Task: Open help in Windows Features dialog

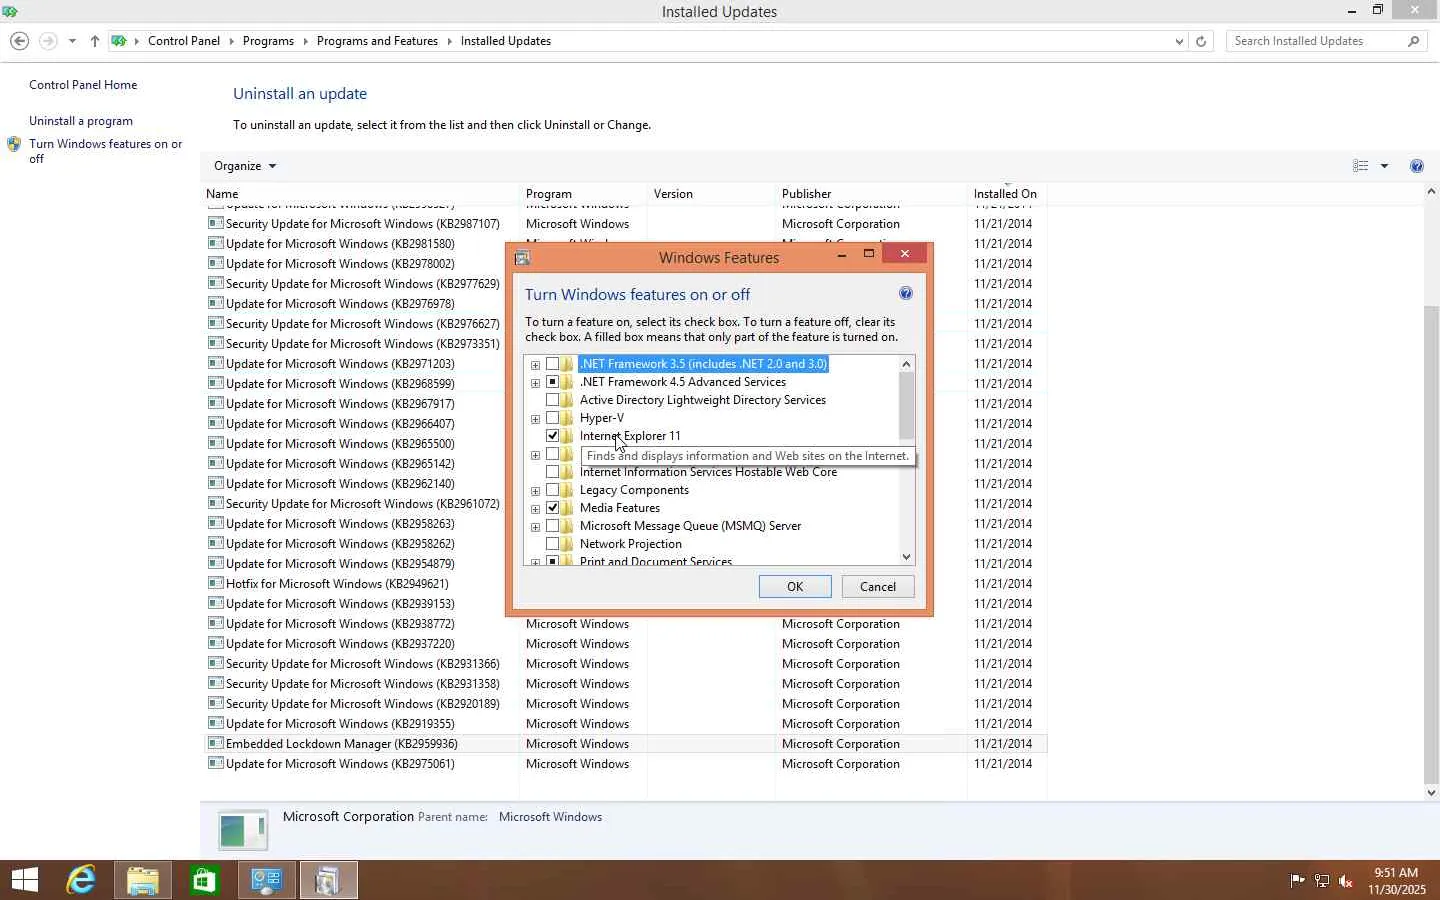Action: (x=905, y=293)
